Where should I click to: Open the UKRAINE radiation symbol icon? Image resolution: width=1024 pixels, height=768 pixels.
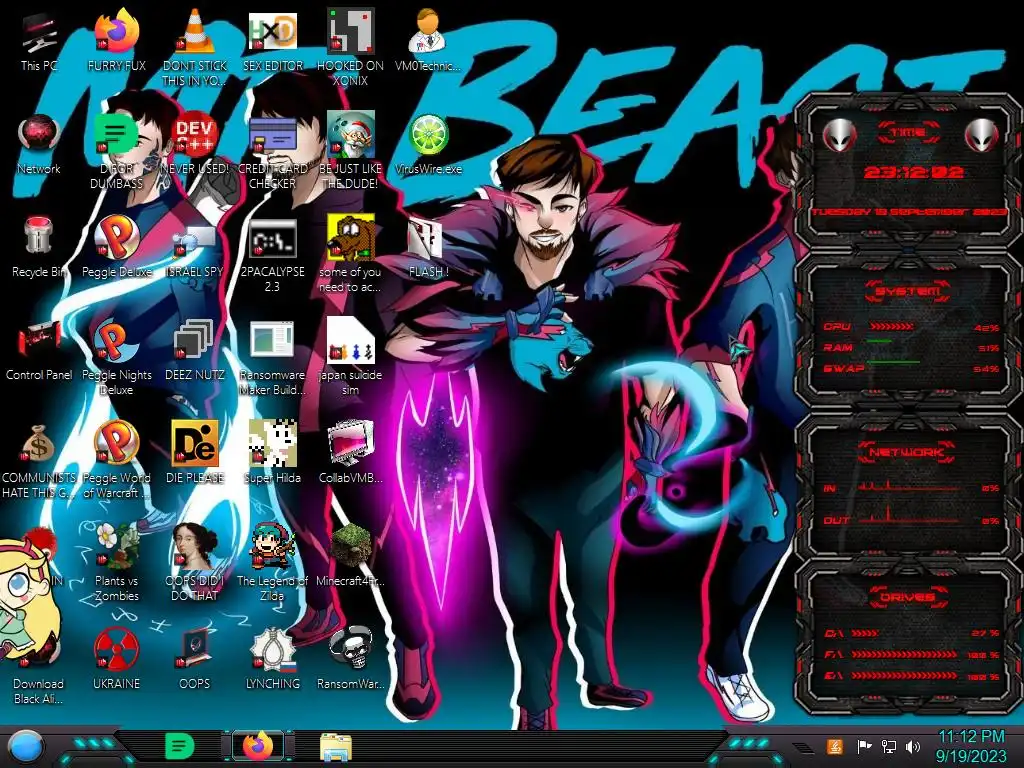tap(117, 649)
